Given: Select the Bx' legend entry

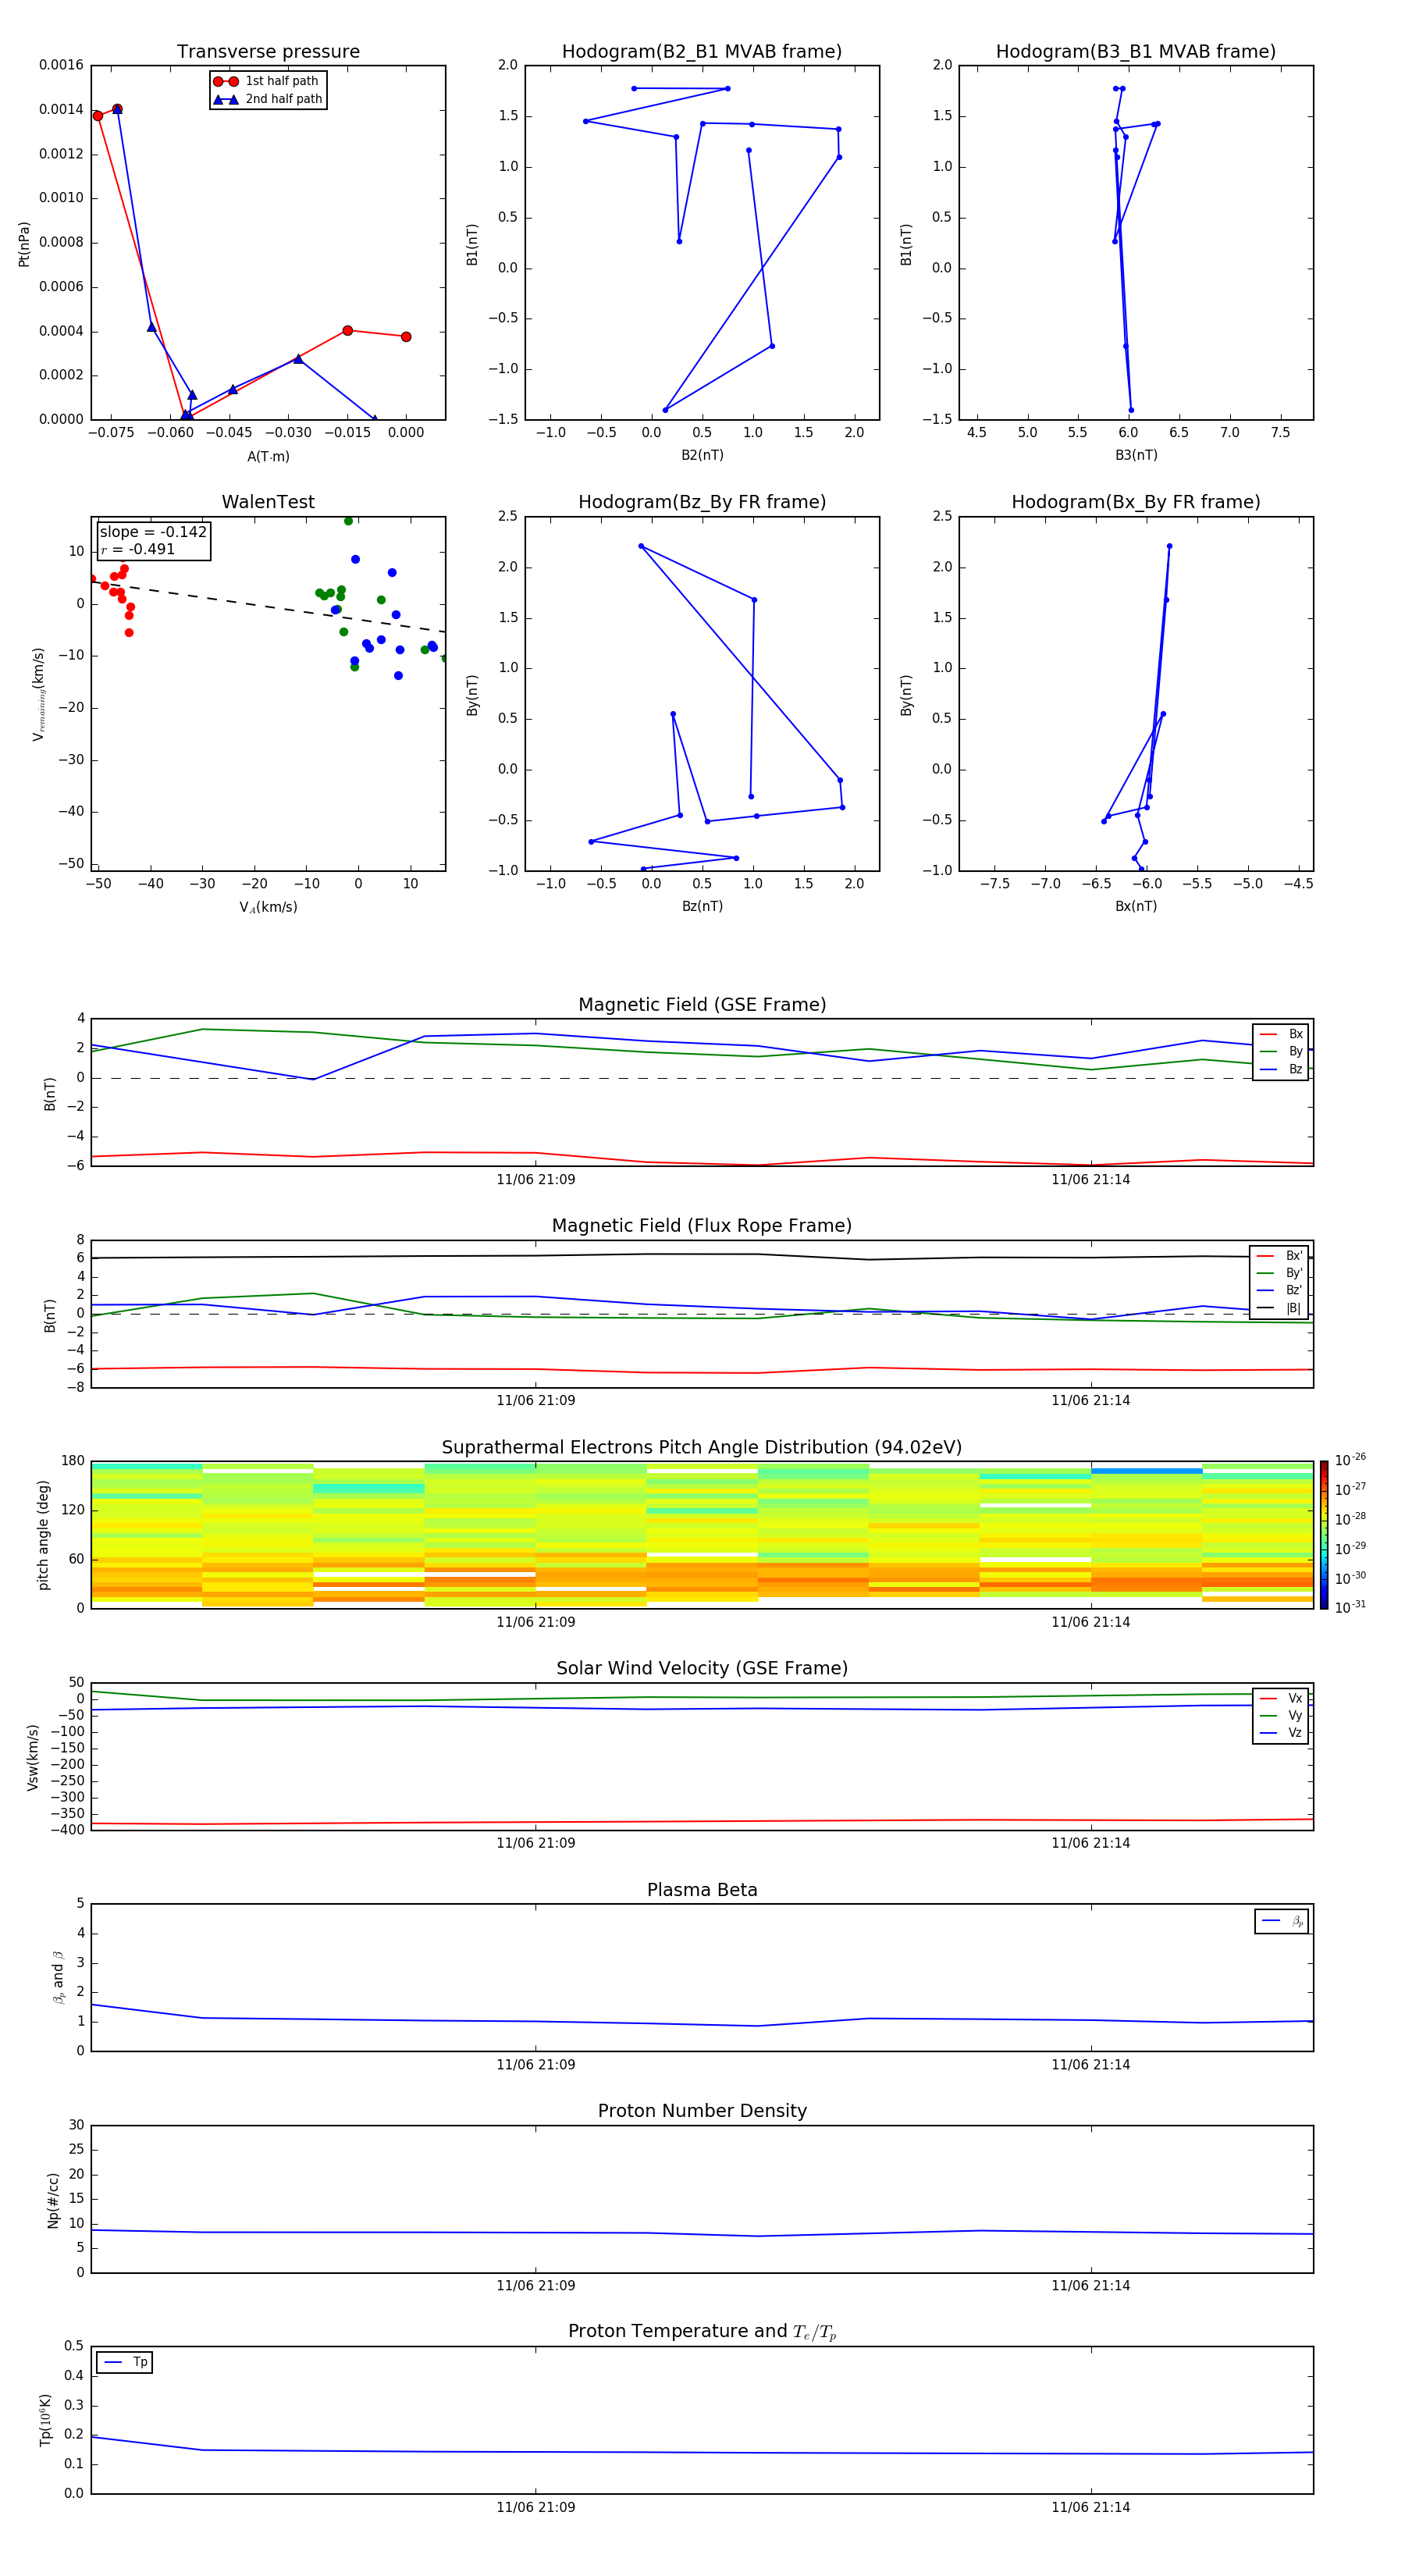Looking at the screenshot, I should pyautogui.click(x=1280, y=1256).
